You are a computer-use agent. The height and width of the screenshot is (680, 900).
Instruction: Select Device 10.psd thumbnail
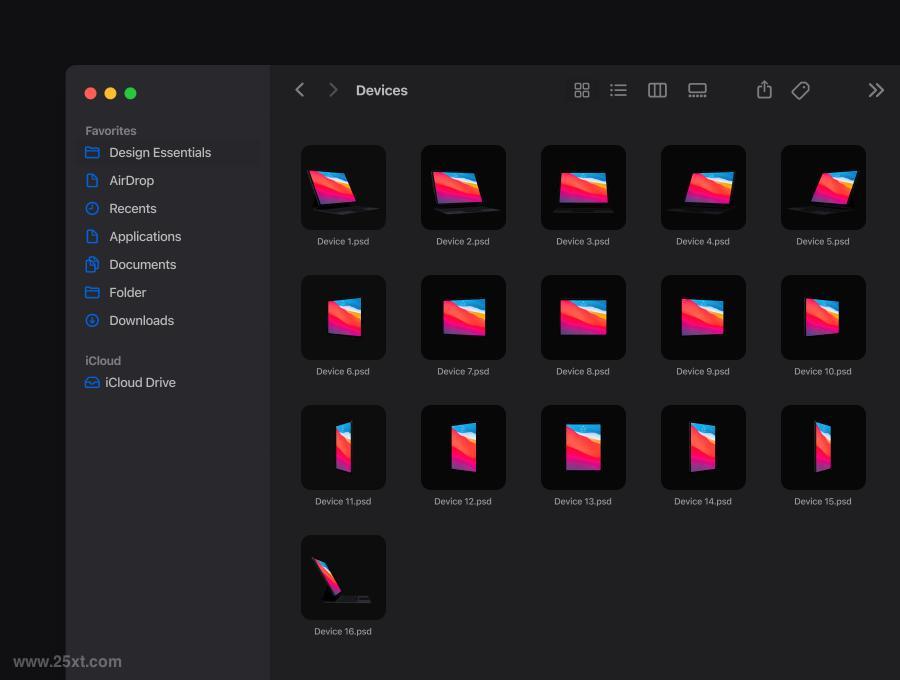[x=823, y=317]
